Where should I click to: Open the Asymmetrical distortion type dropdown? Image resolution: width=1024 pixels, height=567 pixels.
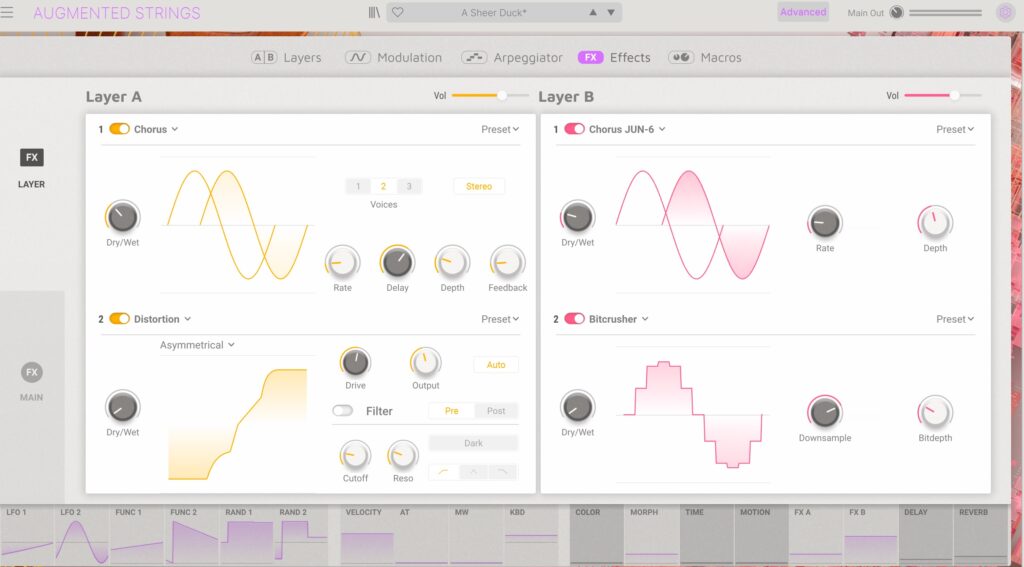pyautogui.click(x=198, y=345)
